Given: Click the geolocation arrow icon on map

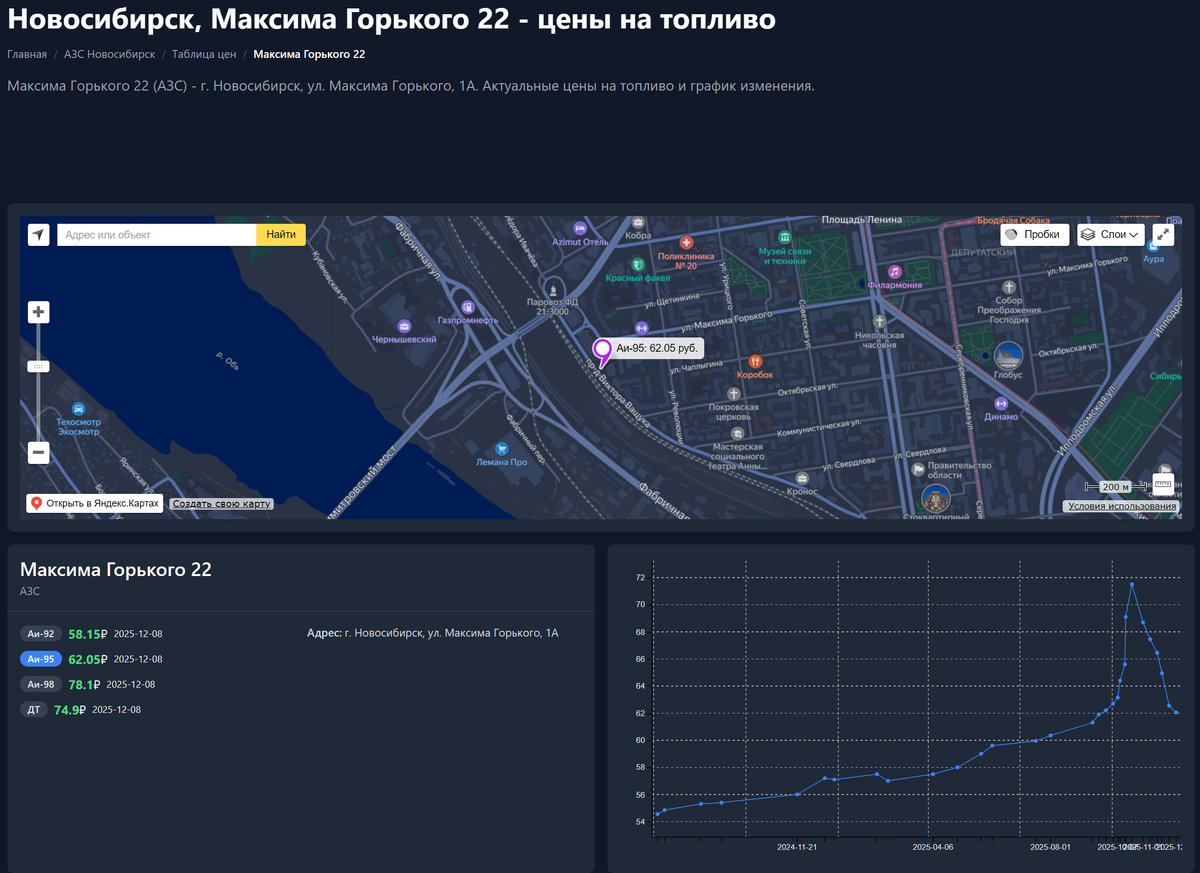Looking at the screenshot, I should coord(38,235).
